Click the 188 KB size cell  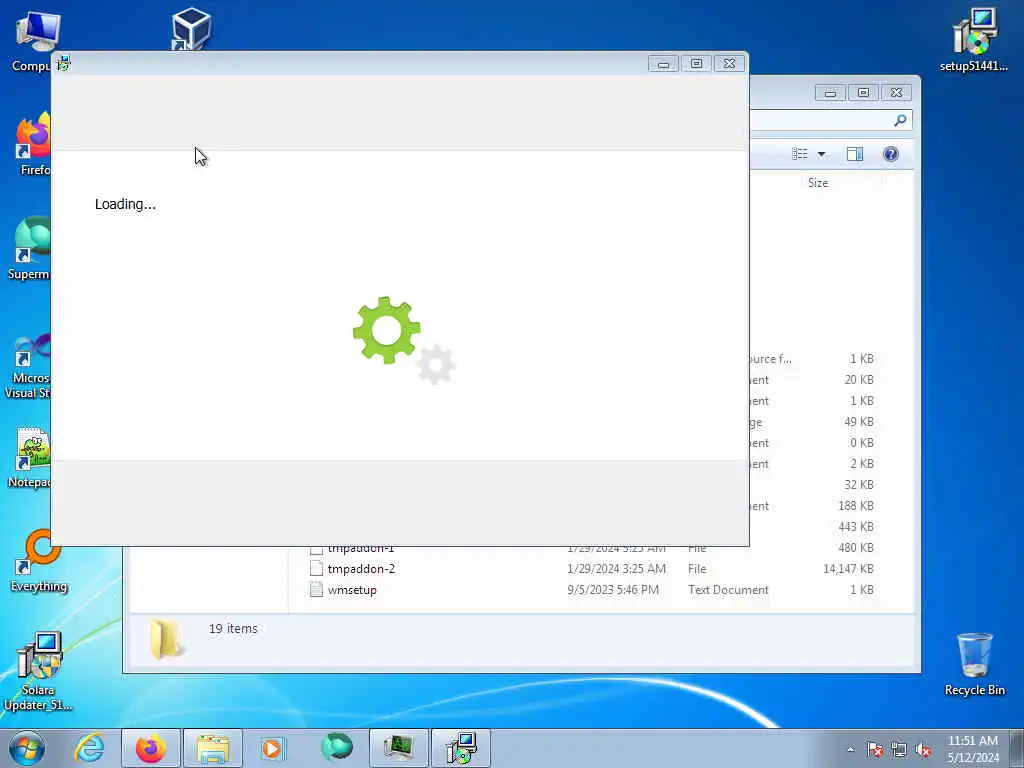click(x=856, y=506)
